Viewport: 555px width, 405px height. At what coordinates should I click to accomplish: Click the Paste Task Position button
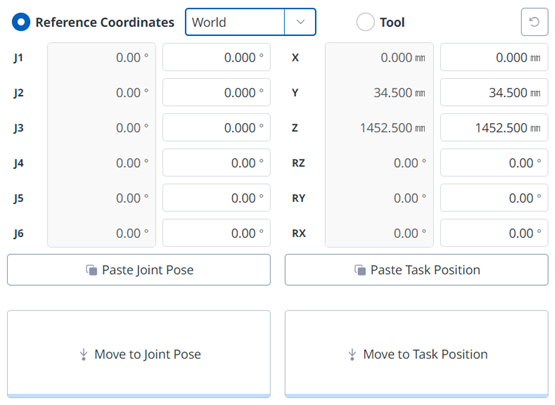[x=417, y=270]
